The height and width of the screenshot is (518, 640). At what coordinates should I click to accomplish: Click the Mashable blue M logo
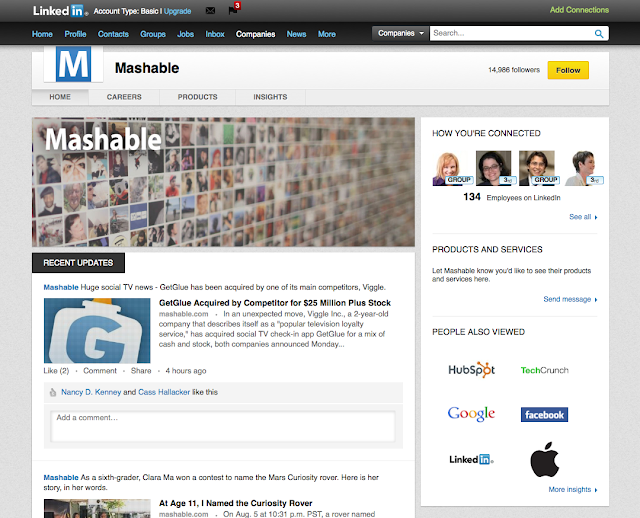point(73,67)
